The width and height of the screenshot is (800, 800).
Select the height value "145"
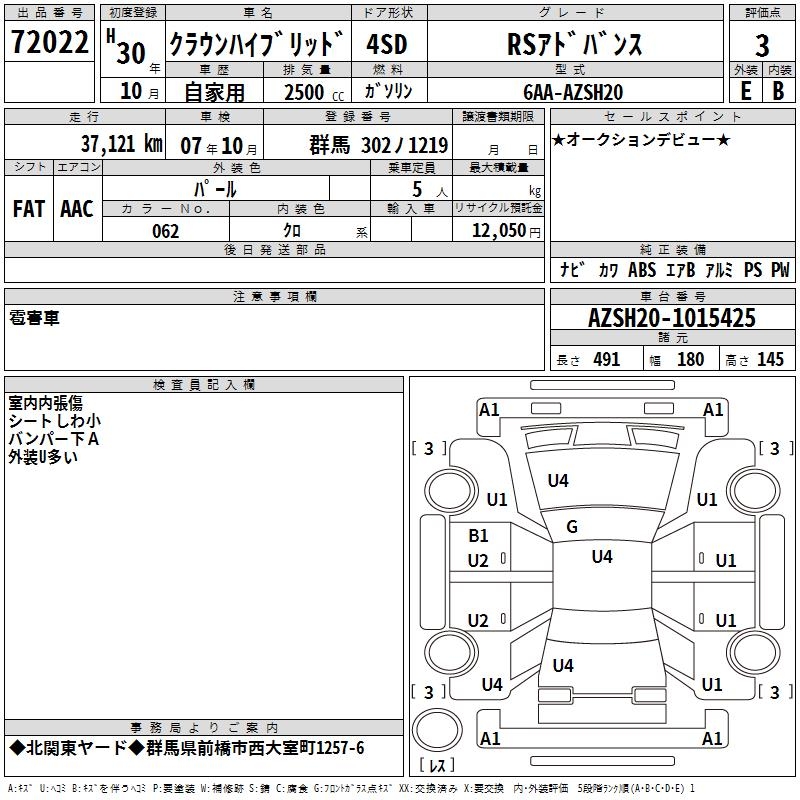770,359
